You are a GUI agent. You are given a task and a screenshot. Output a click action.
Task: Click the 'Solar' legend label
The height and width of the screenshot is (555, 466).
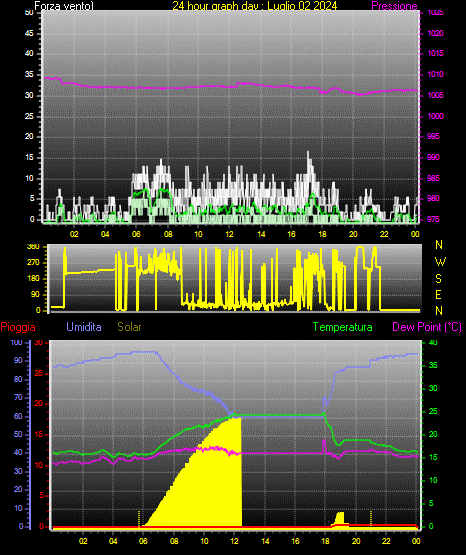129,327
